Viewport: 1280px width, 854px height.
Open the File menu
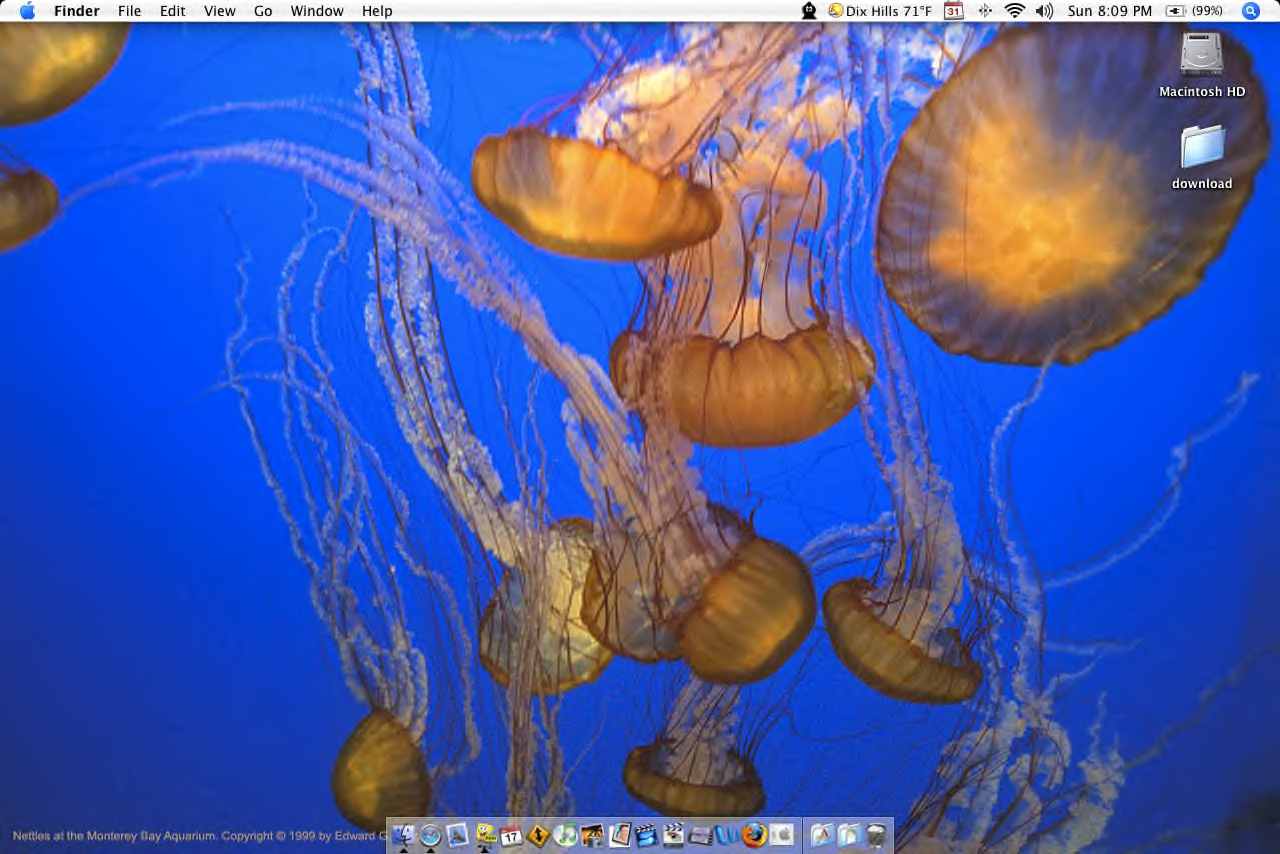(x=129, y=11)
